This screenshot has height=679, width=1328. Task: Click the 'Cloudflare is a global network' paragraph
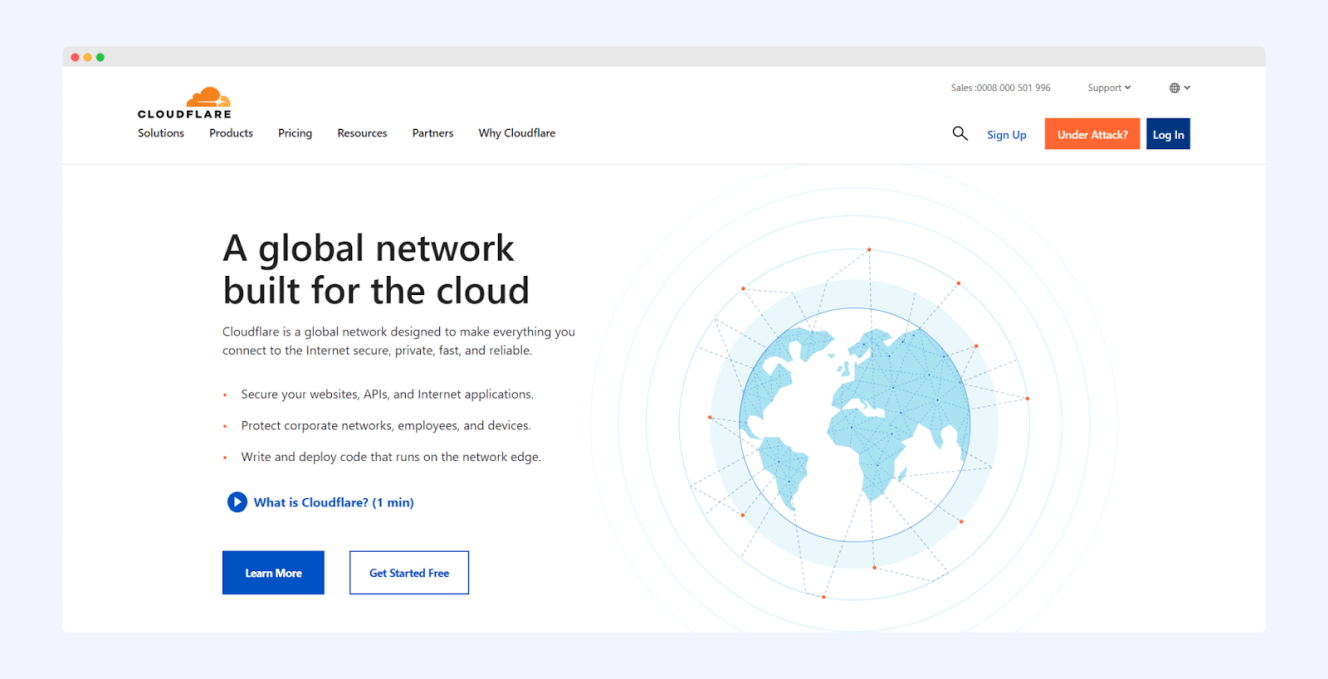pos(399,341)
